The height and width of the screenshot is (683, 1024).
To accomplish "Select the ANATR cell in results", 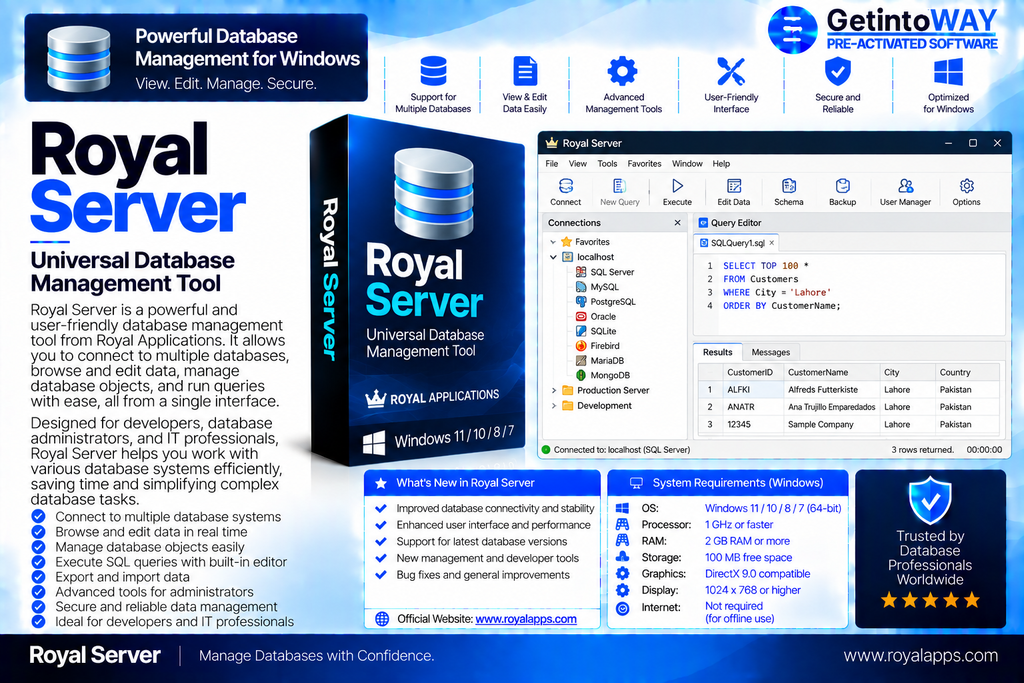I will click(752, 407).
